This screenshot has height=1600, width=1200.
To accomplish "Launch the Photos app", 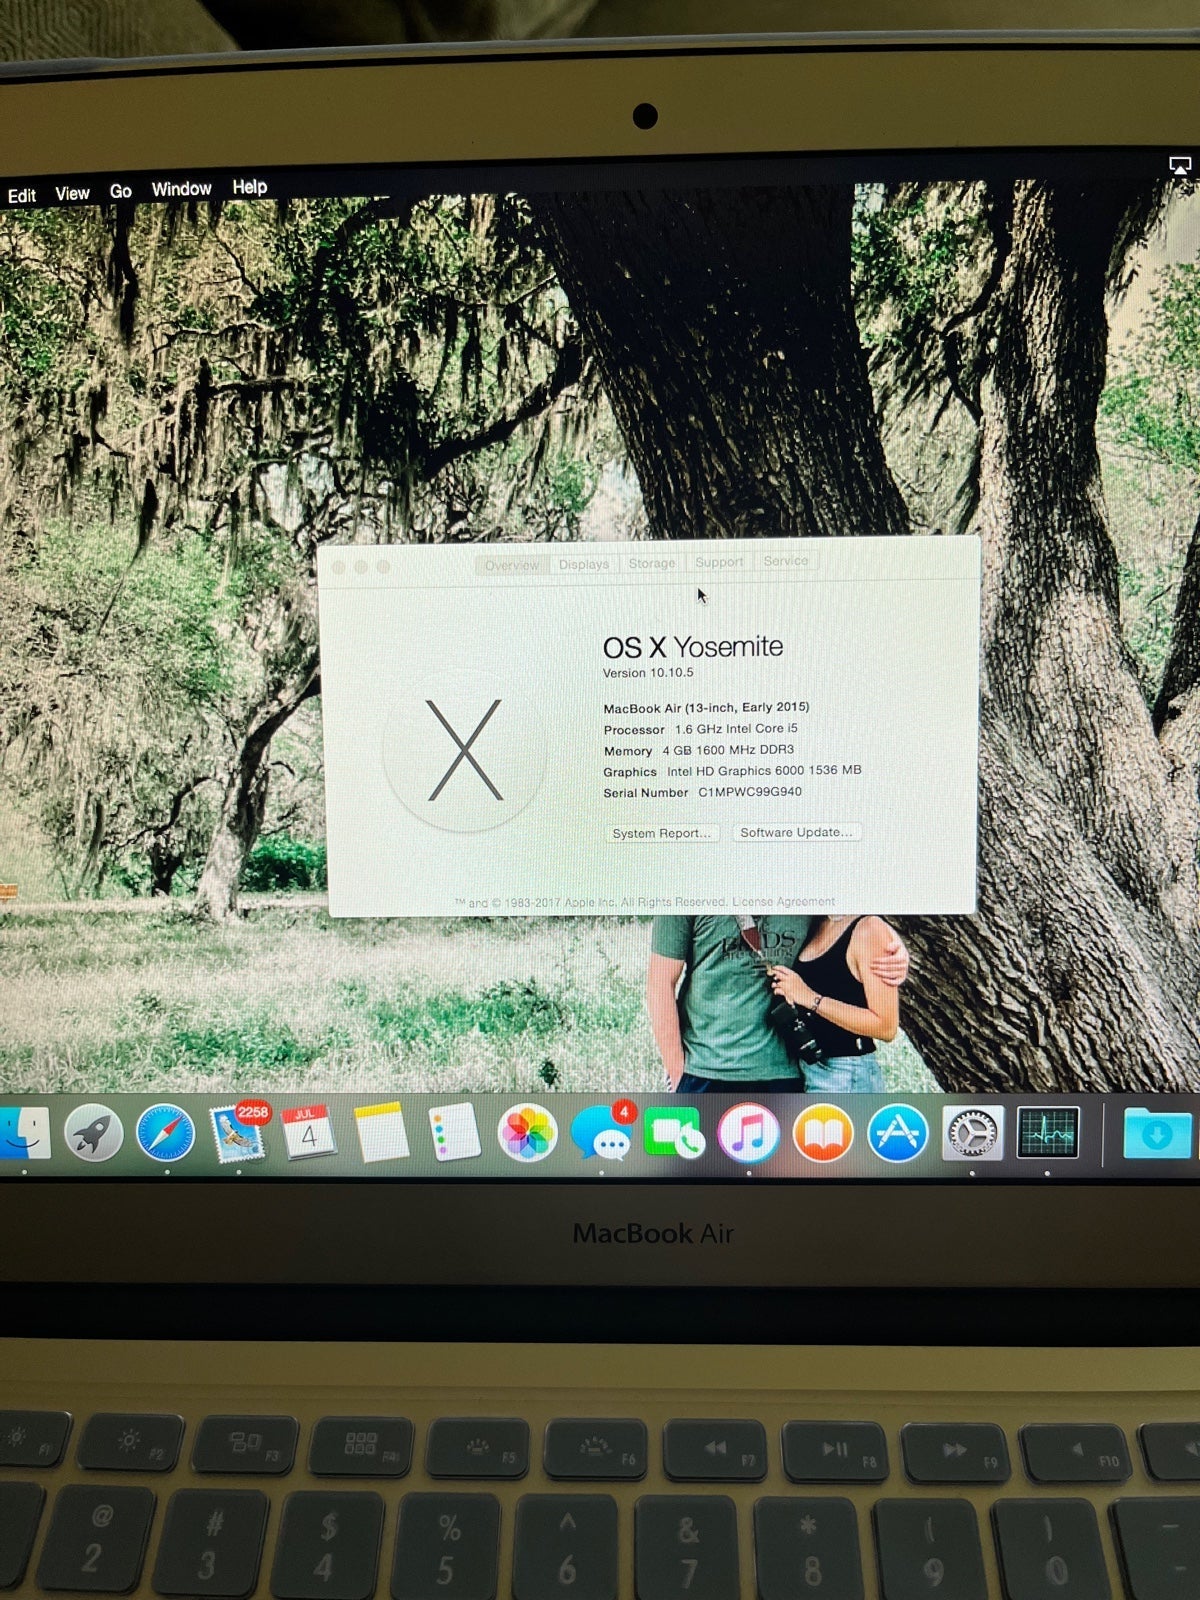I will [x=527, y=1134].
